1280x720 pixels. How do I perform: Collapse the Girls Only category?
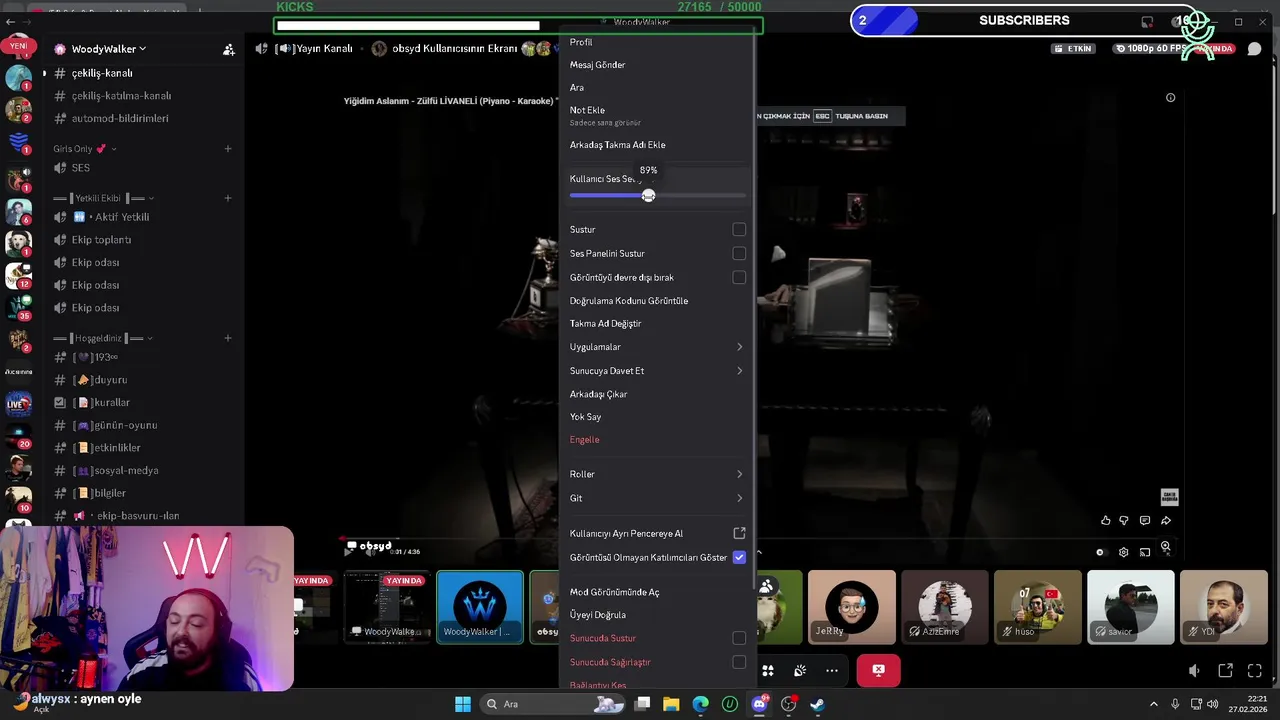(x=85, y=149)
